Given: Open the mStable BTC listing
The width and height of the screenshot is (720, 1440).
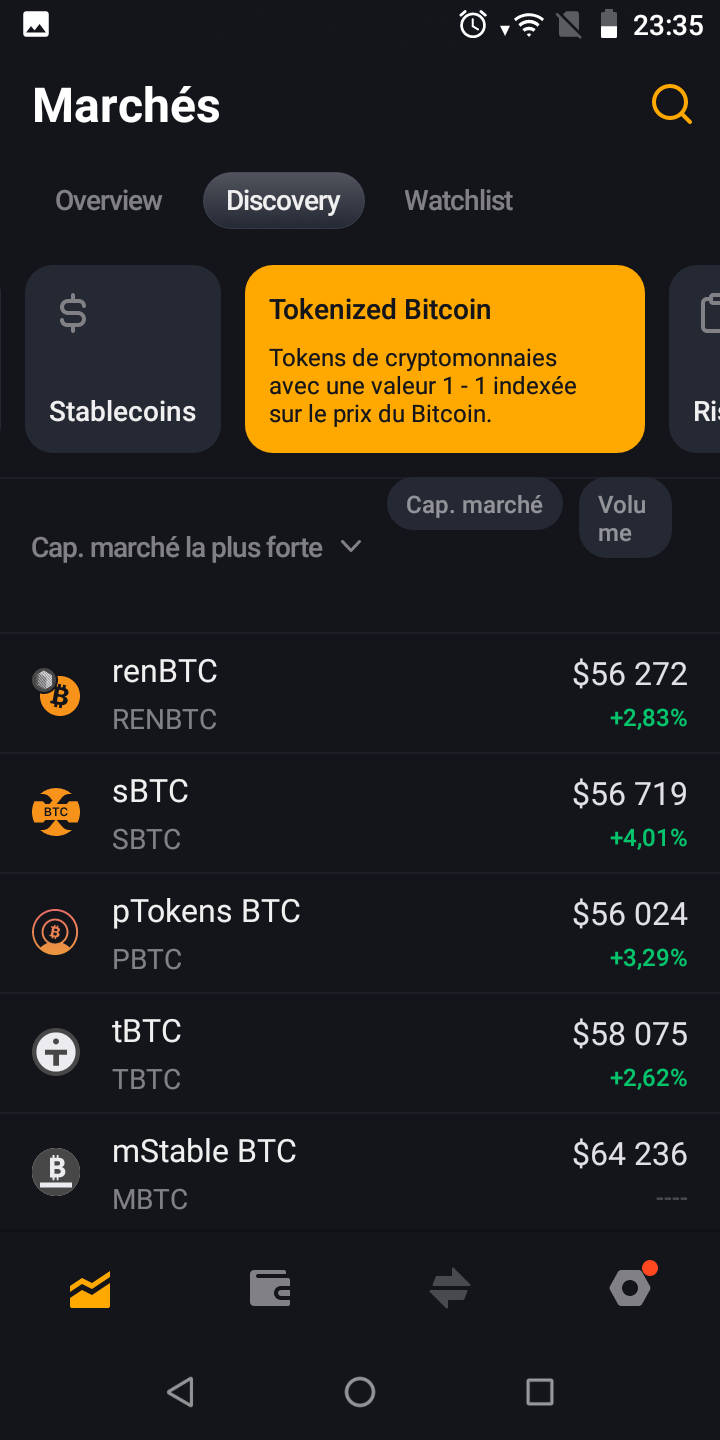Looking at the screenshot, I should coord(360,1172).
